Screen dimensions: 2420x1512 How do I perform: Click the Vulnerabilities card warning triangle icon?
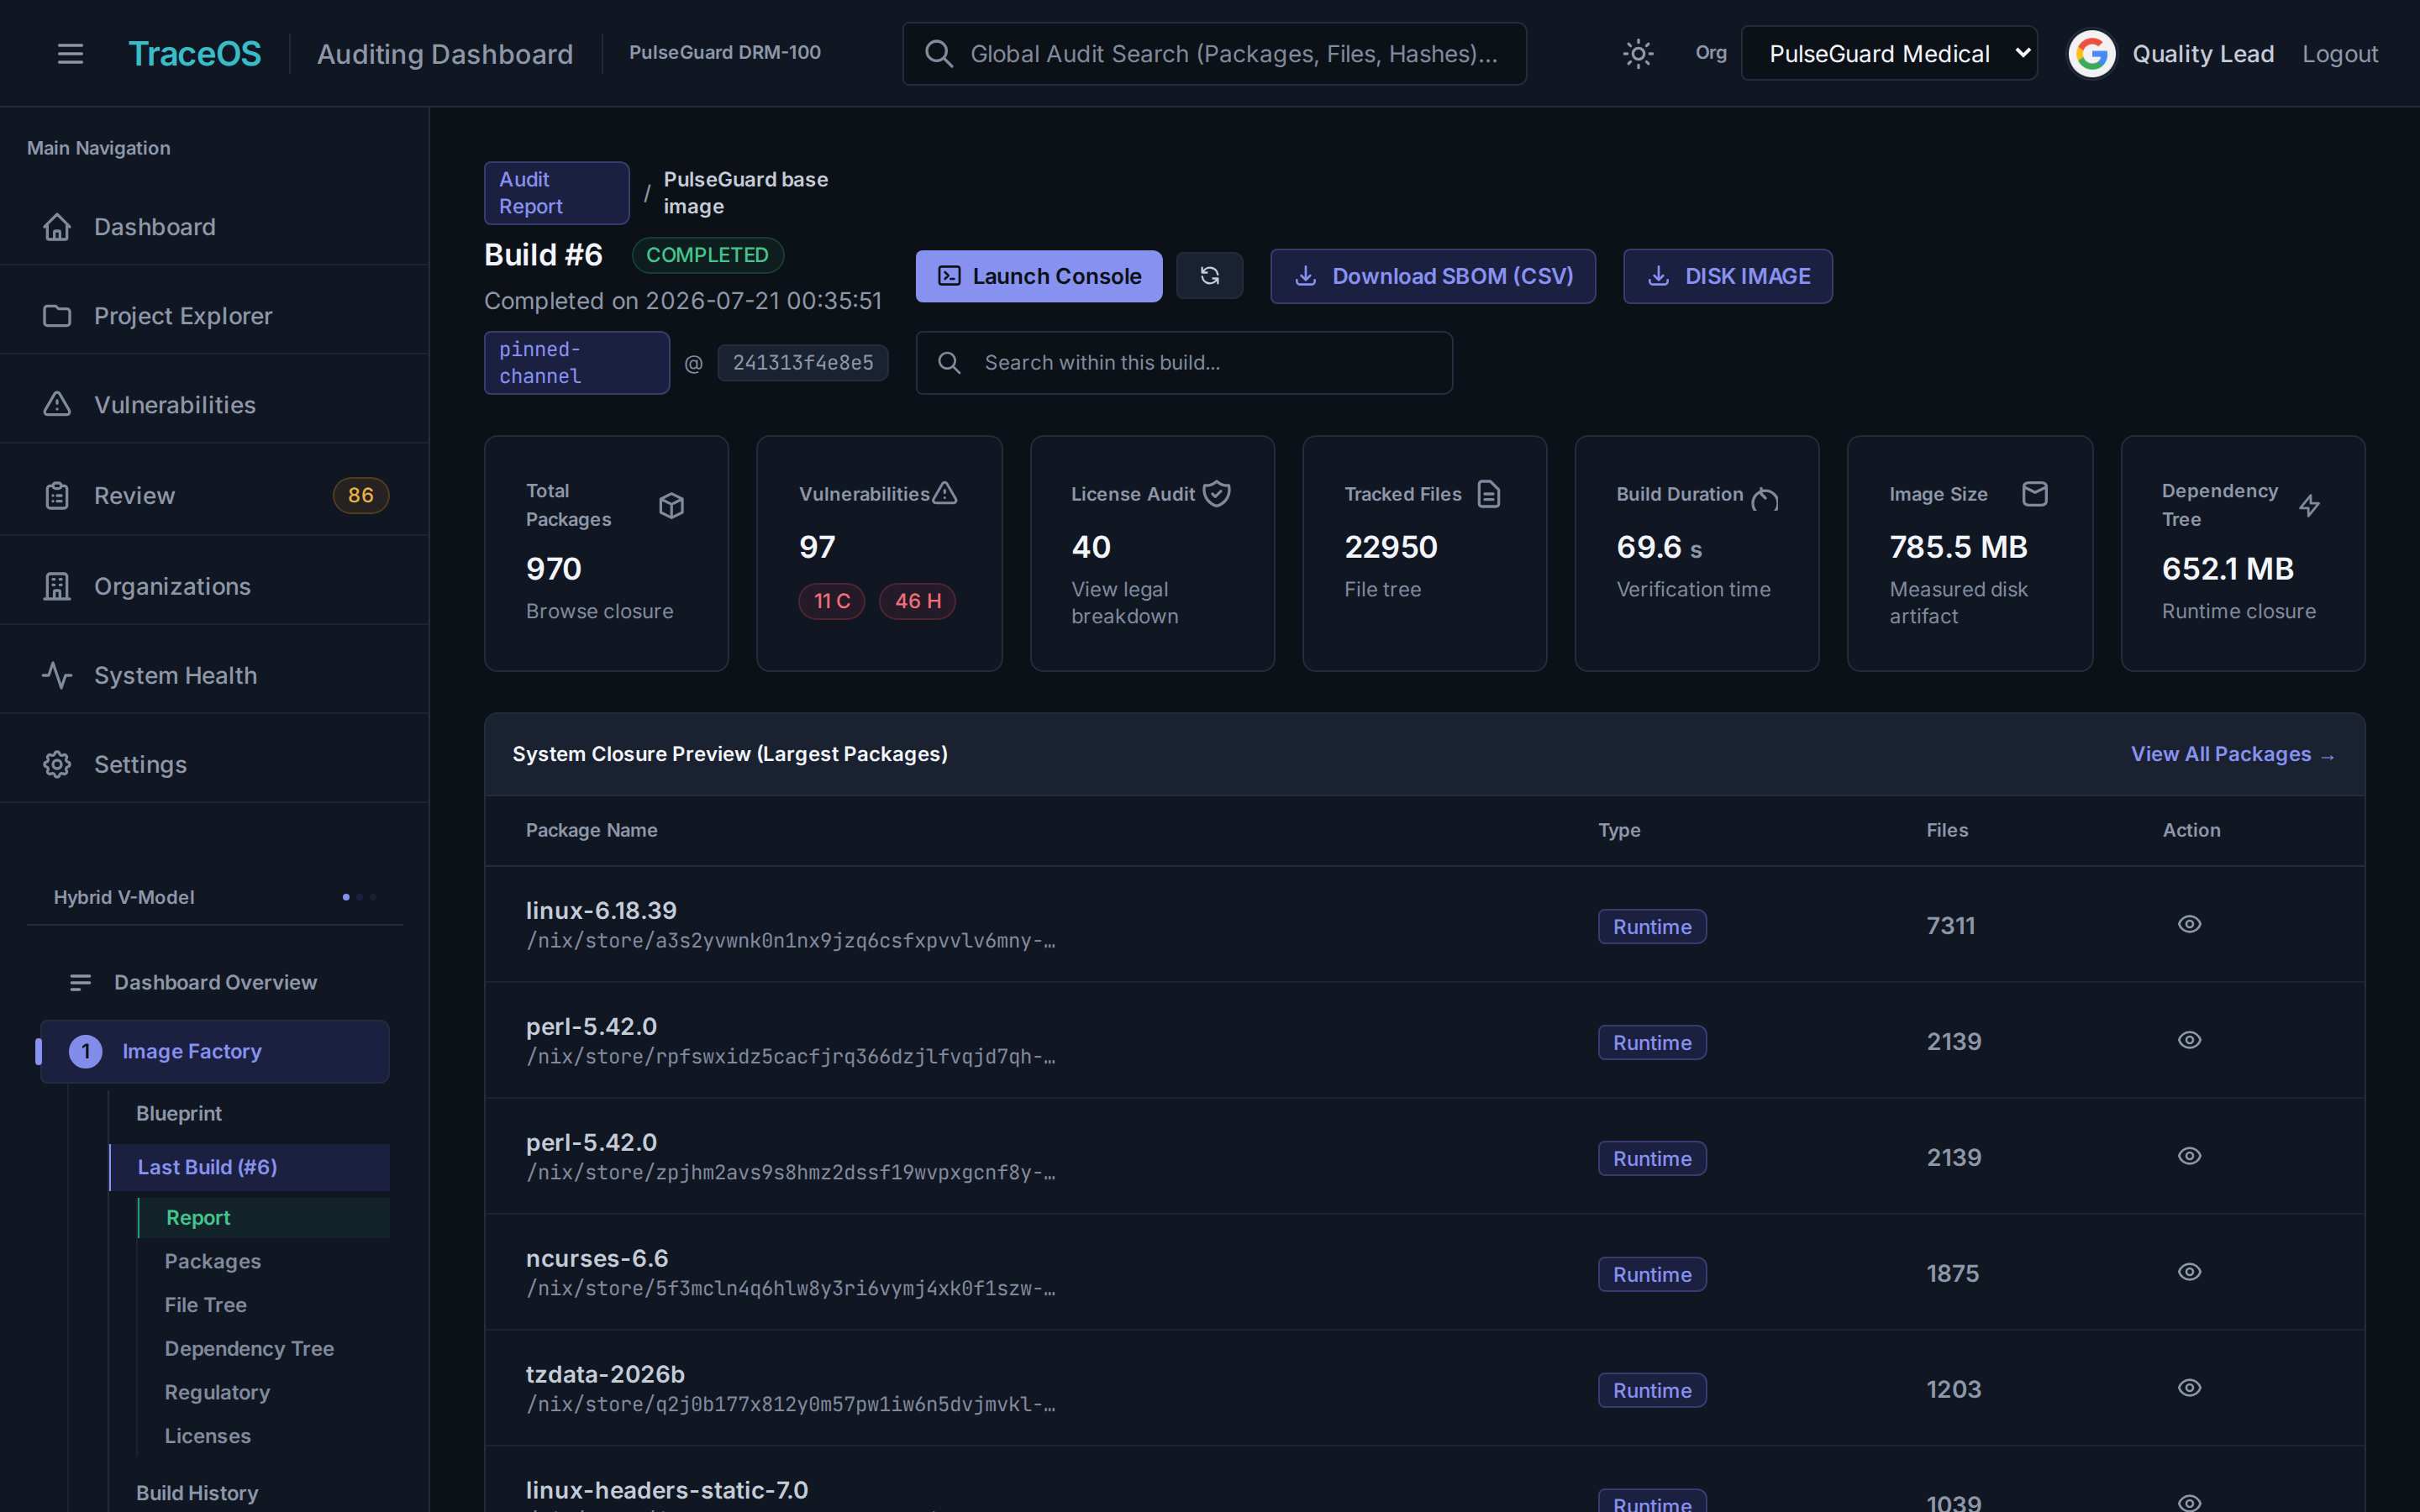click(945, 493)
